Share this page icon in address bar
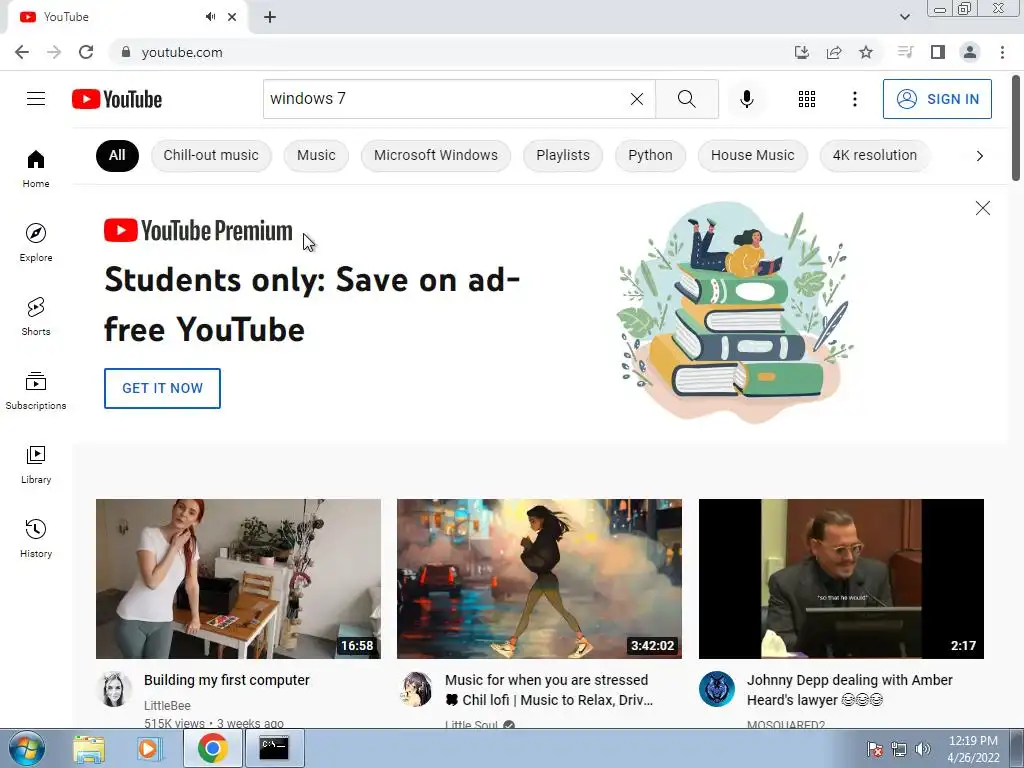The width and height of the screenshot is (1024, 768). pos(834,52)
